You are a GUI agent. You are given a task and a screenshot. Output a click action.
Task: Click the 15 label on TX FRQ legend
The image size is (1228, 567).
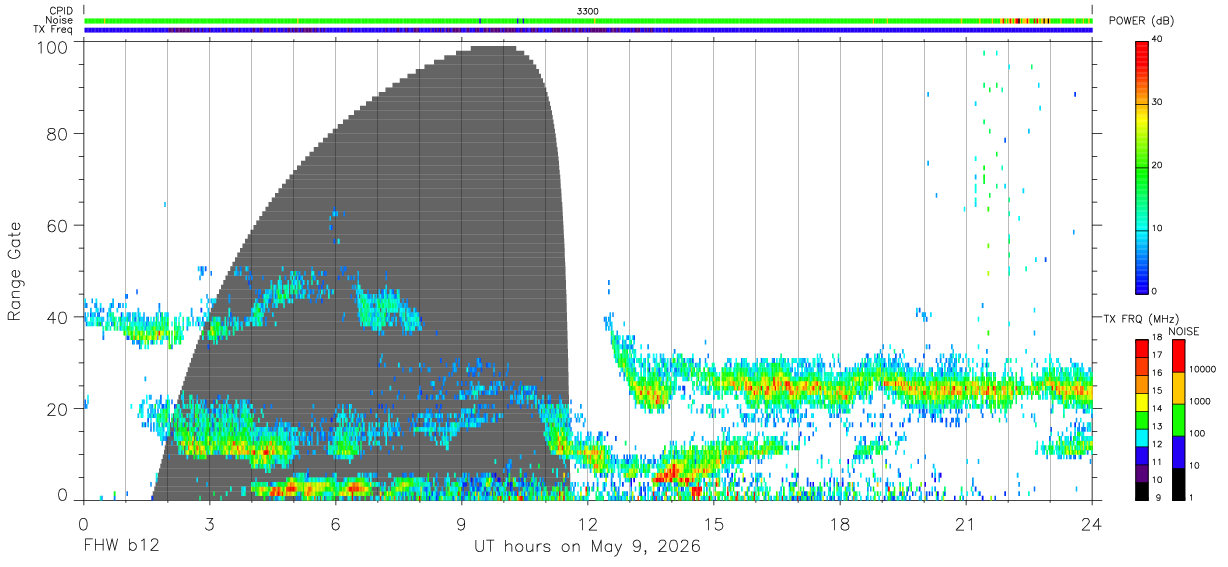(x=1158, y=390)
